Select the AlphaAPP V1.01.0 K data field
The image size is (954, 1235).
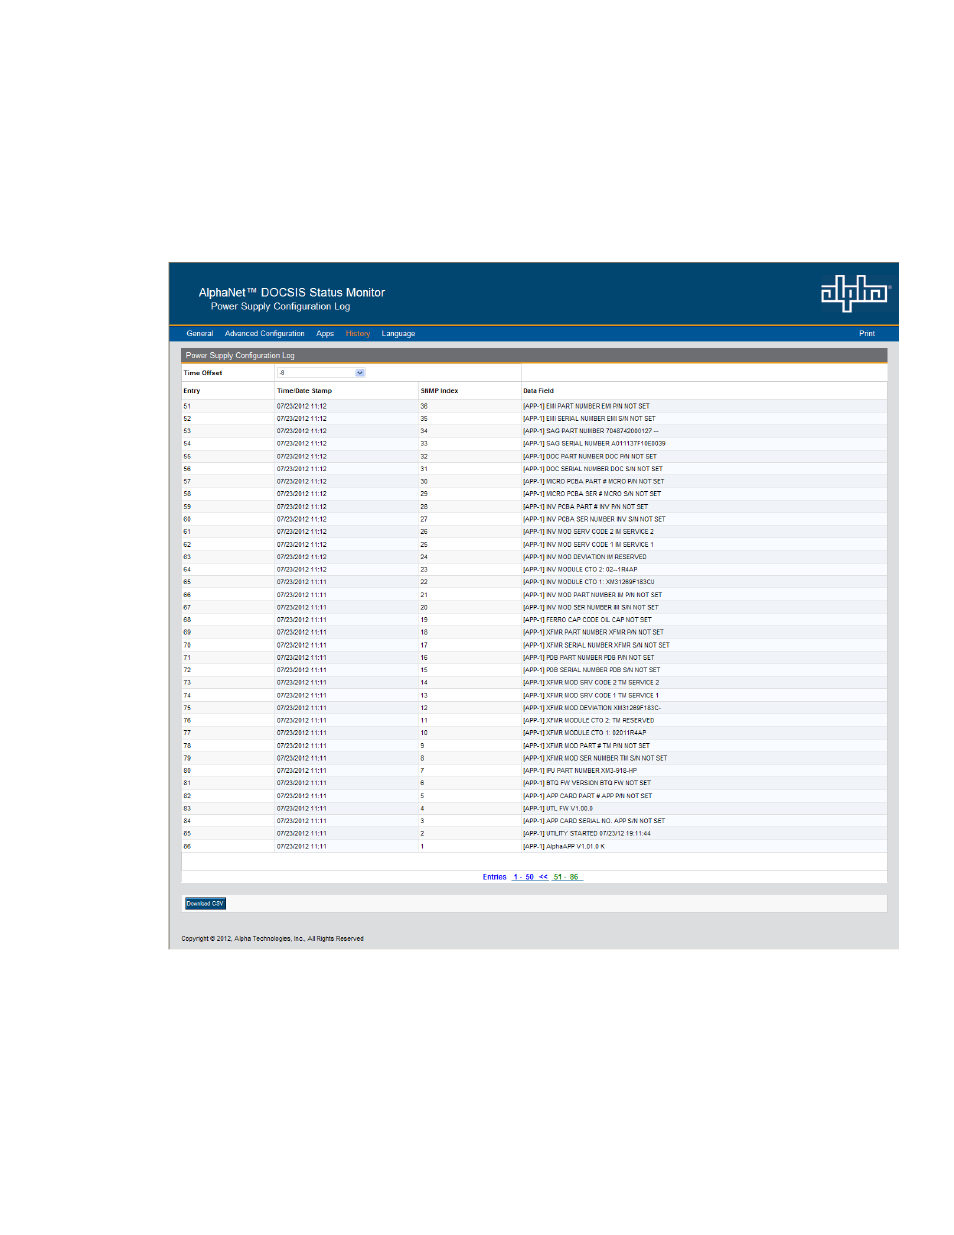[x=564, y=846]
